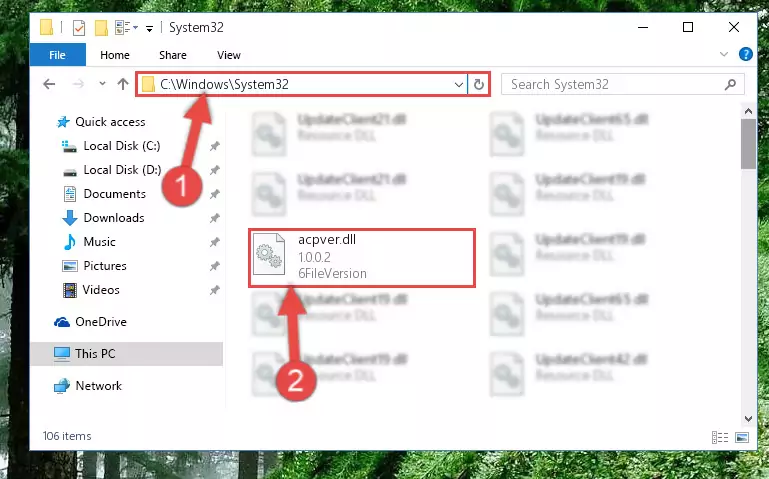Open the Help icon

pos(745,54)
